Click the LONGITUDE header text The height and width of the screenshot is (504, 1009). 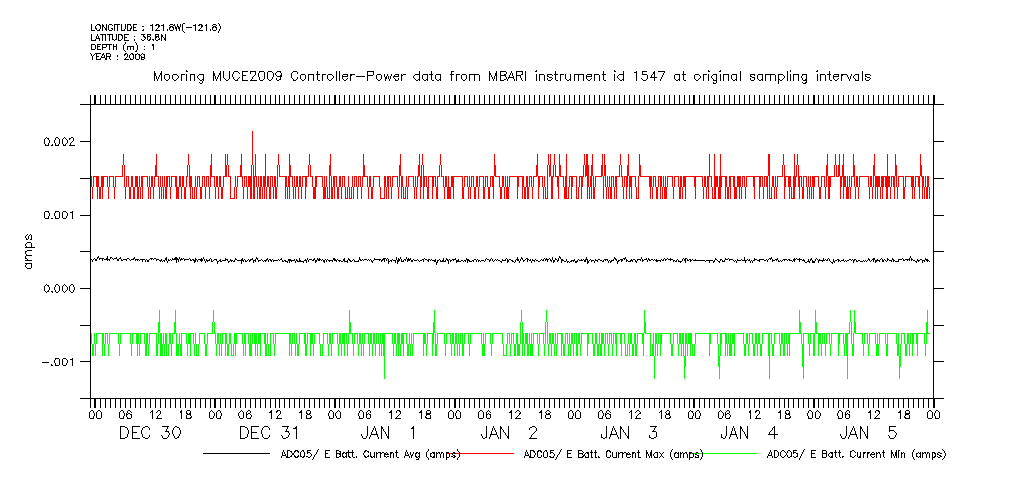click(x=155, y=27)
